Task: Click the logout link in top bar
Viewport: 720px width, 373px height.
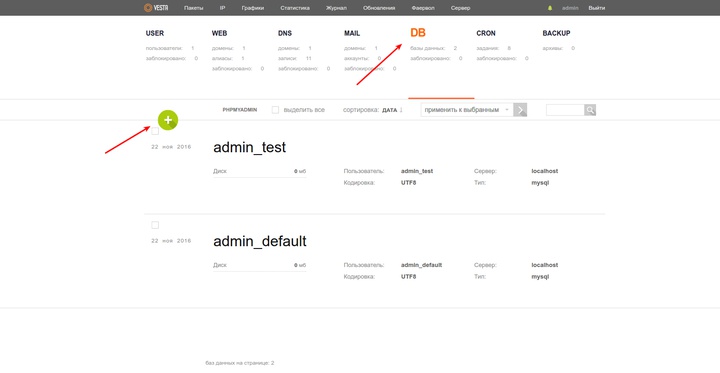Action: click(x=596, y=8)
